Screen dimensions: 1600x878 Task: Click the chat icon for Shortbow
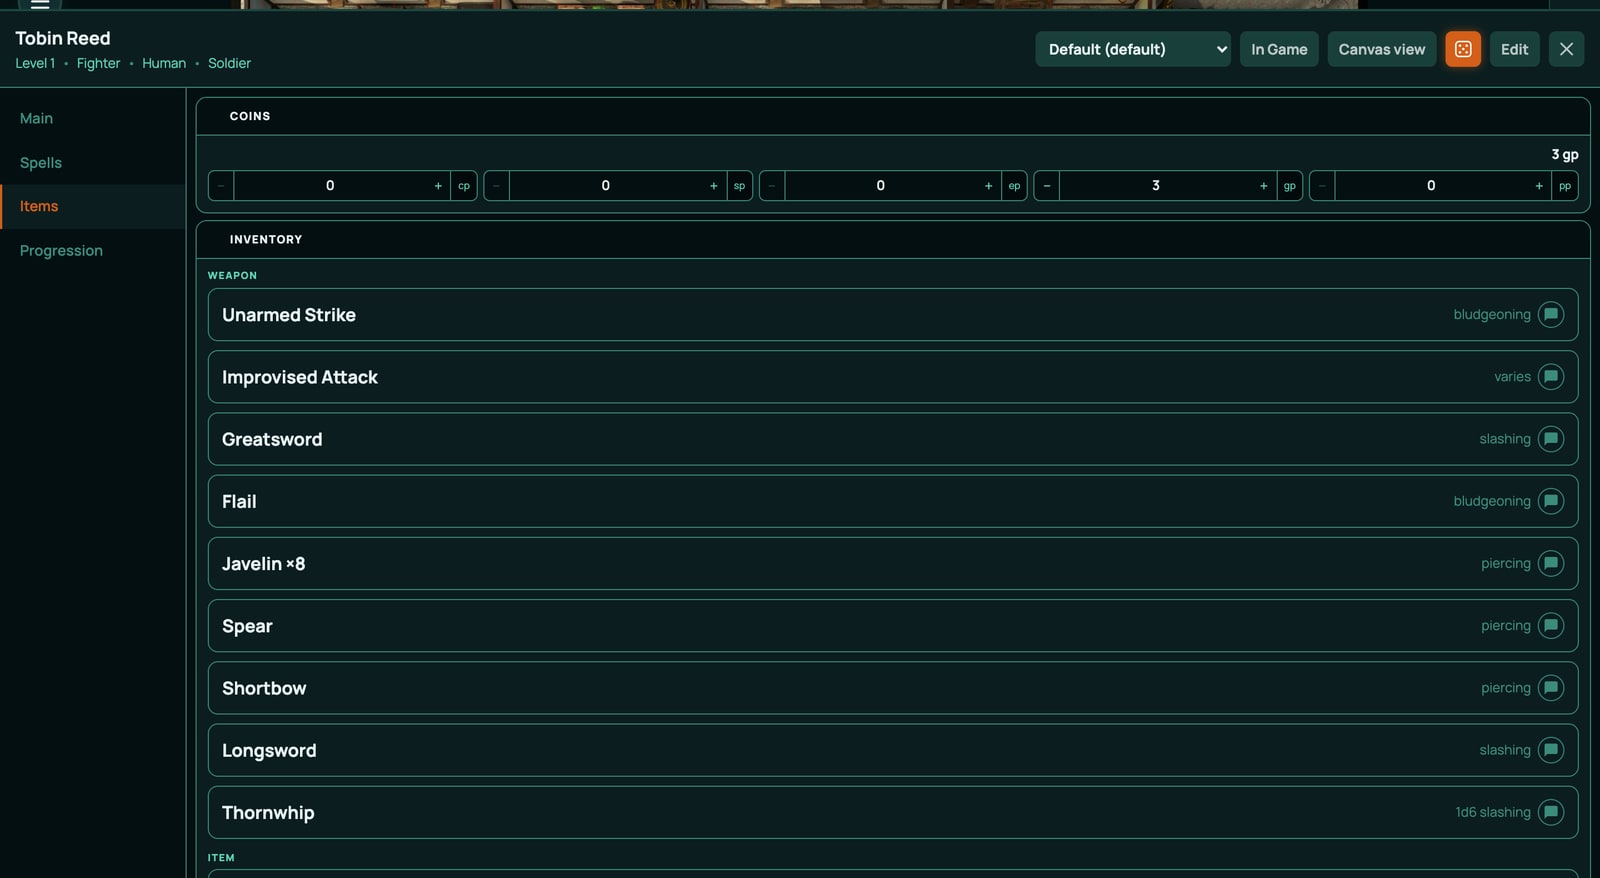point(1551,688)
